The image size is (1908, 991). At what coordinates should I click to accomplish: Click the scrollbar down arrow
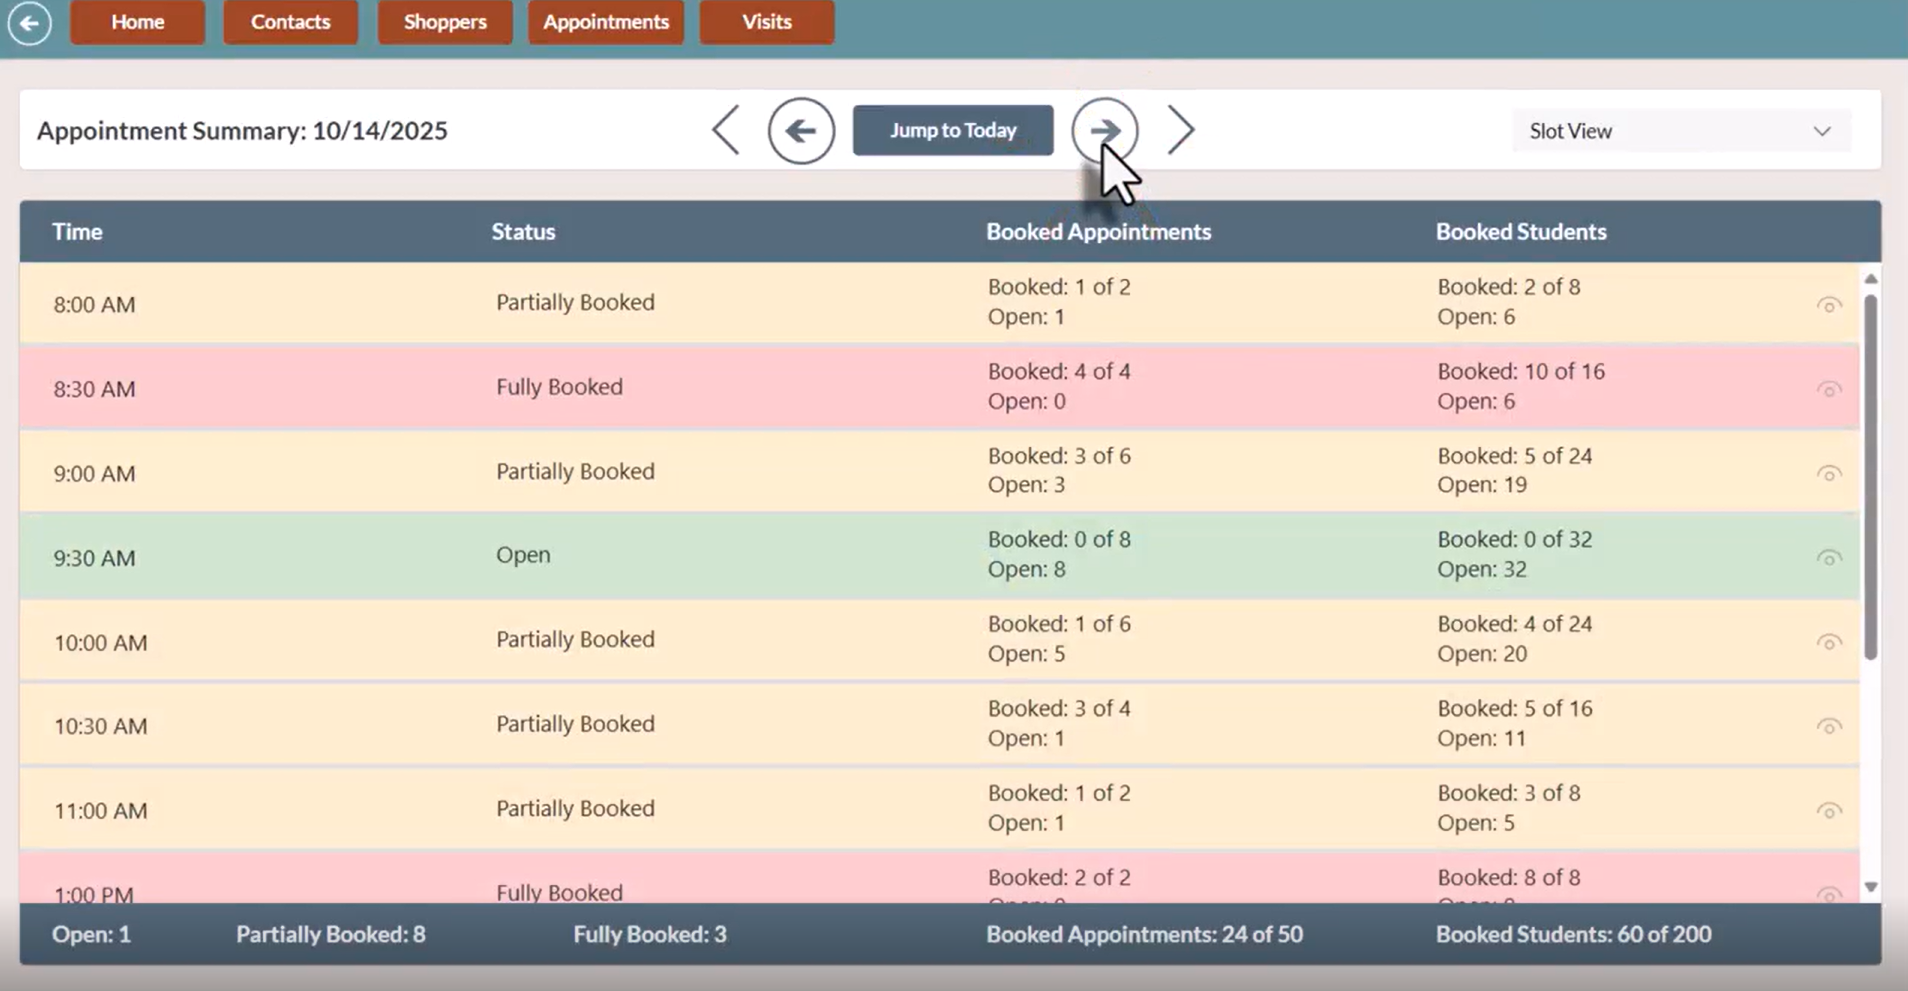pyautogui.click(x=1871, y=887)
